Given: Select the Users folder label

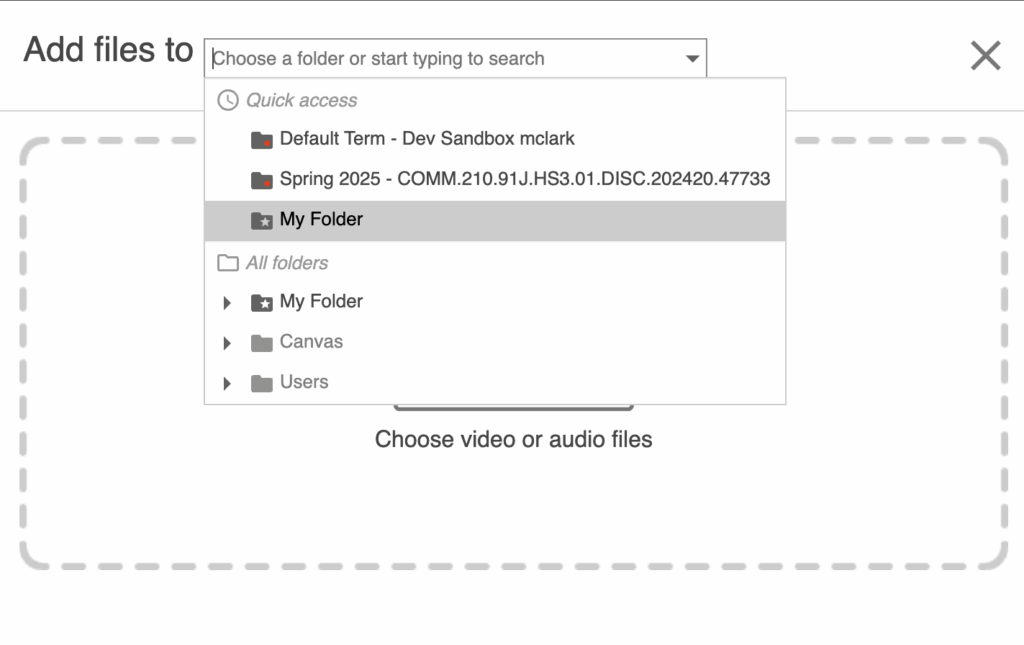Looking at the screenshot, I should [304, 383].
